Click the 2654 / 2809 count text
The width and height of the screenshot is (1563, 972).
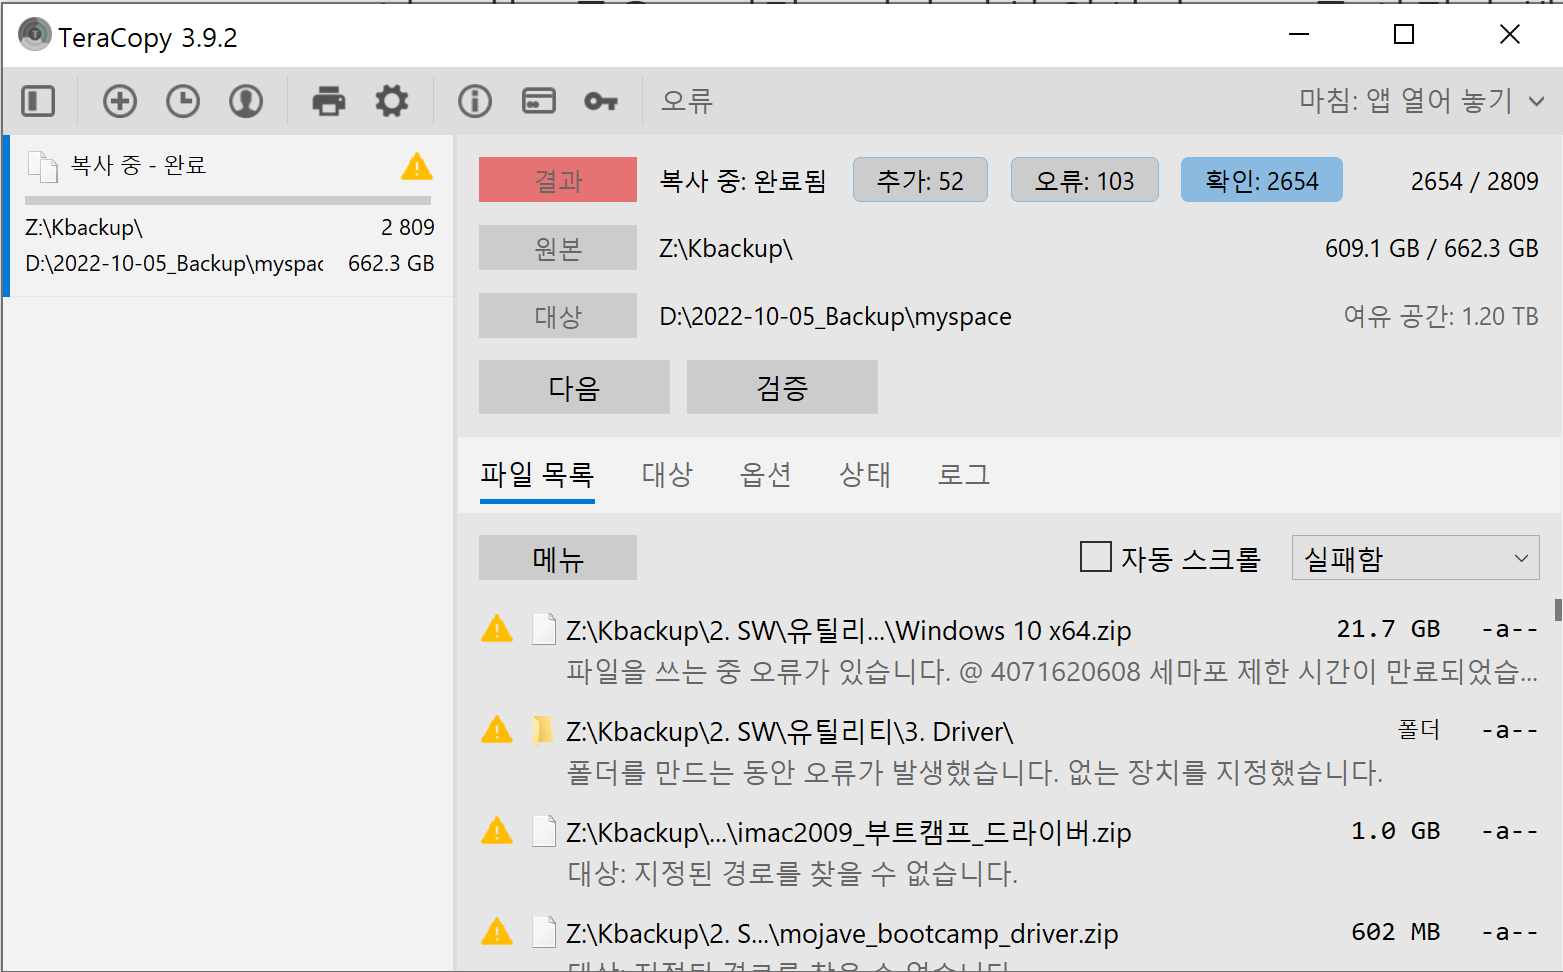[1475, 181]
